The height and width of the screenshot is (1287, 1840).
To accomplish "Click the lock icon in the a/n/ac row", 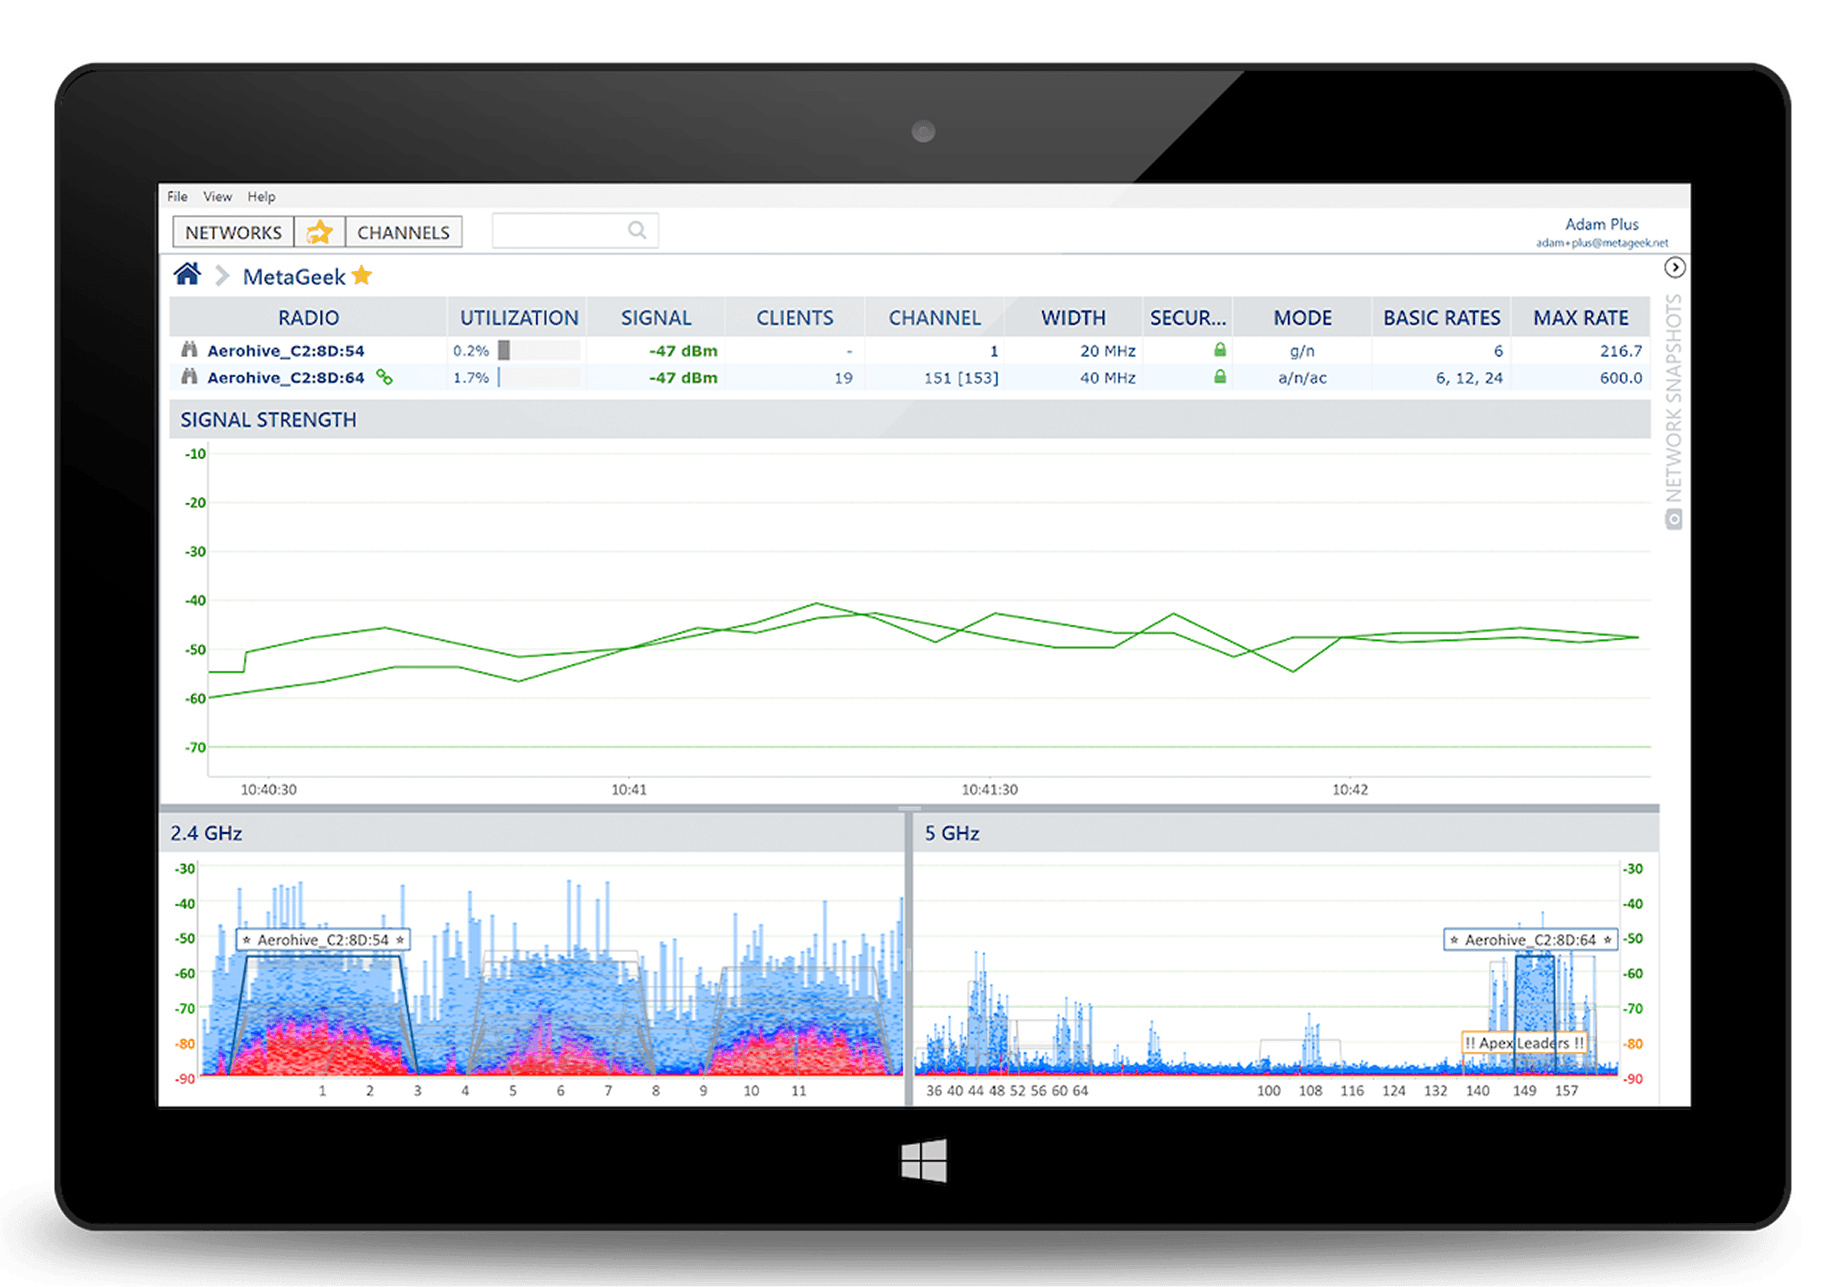I will 1220,376.
